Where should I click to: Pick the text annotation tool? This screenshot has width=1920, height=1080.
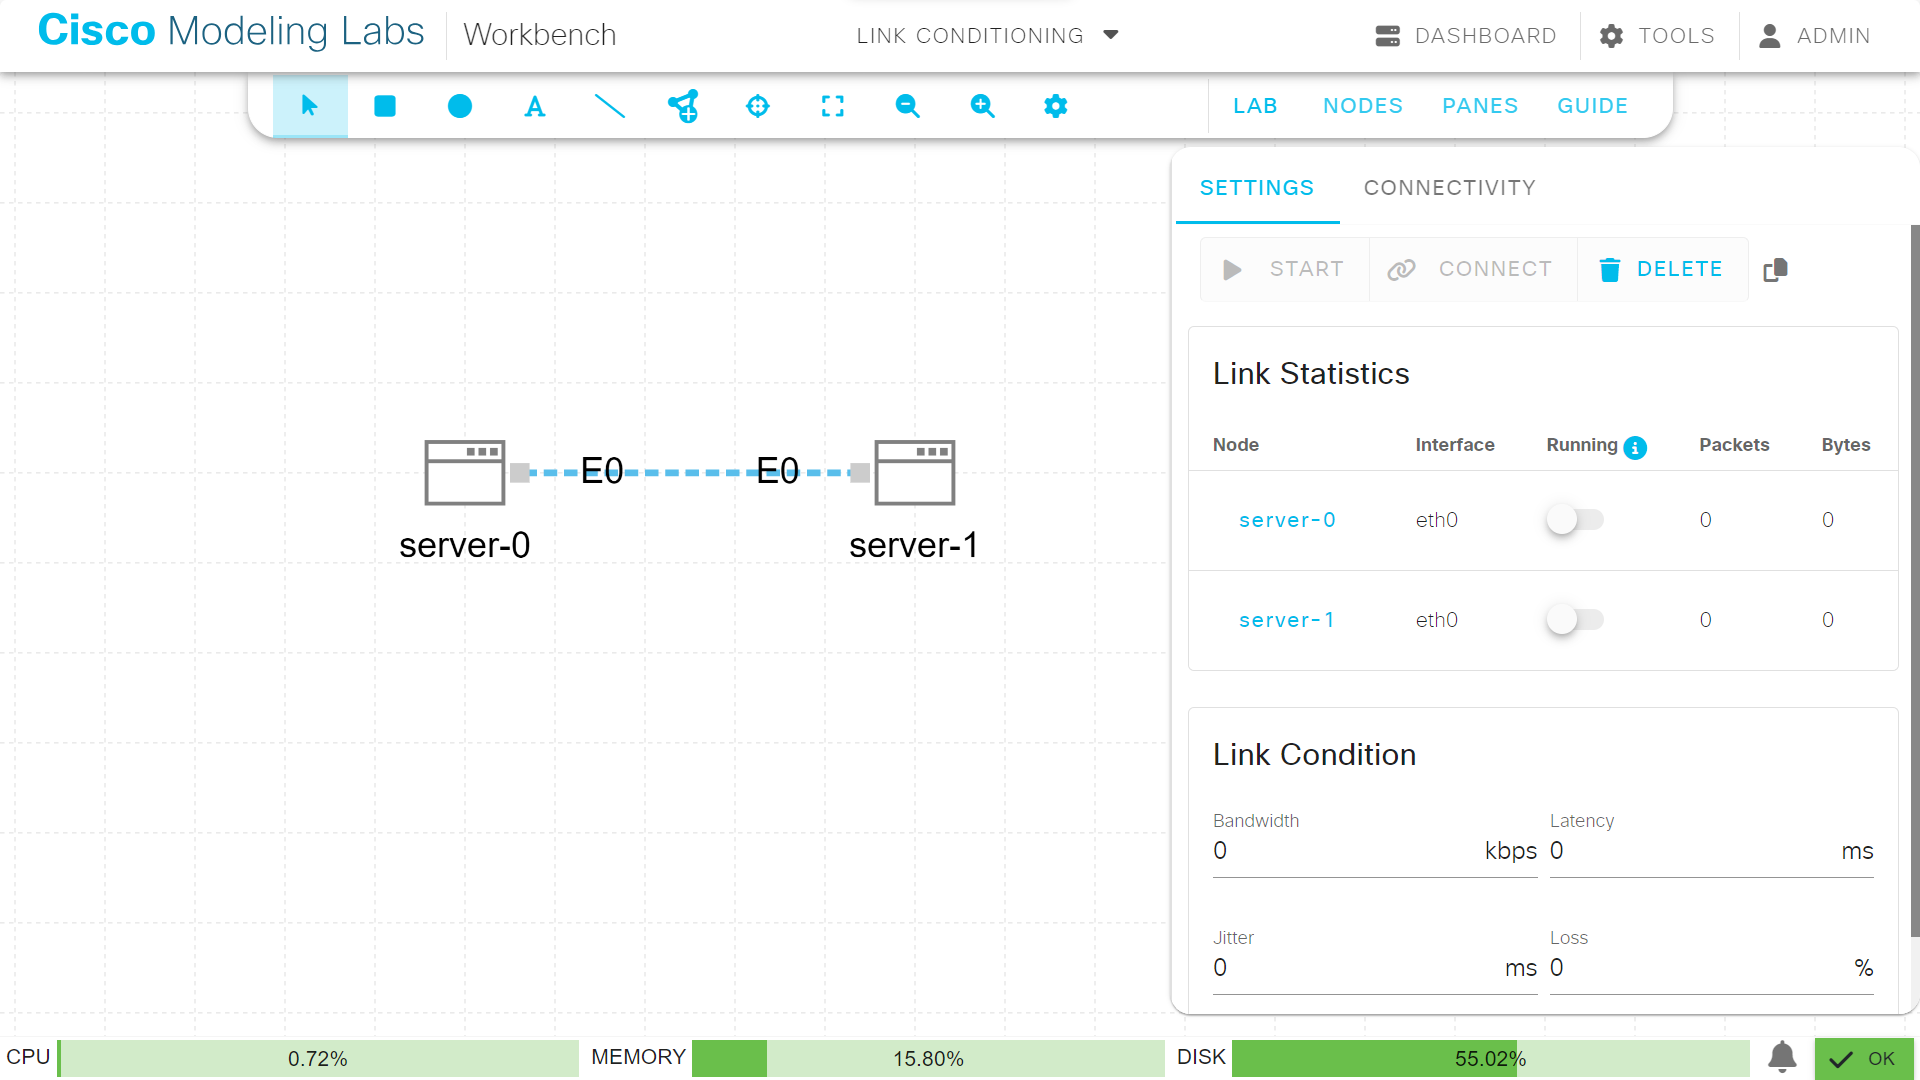coord(535,106)
